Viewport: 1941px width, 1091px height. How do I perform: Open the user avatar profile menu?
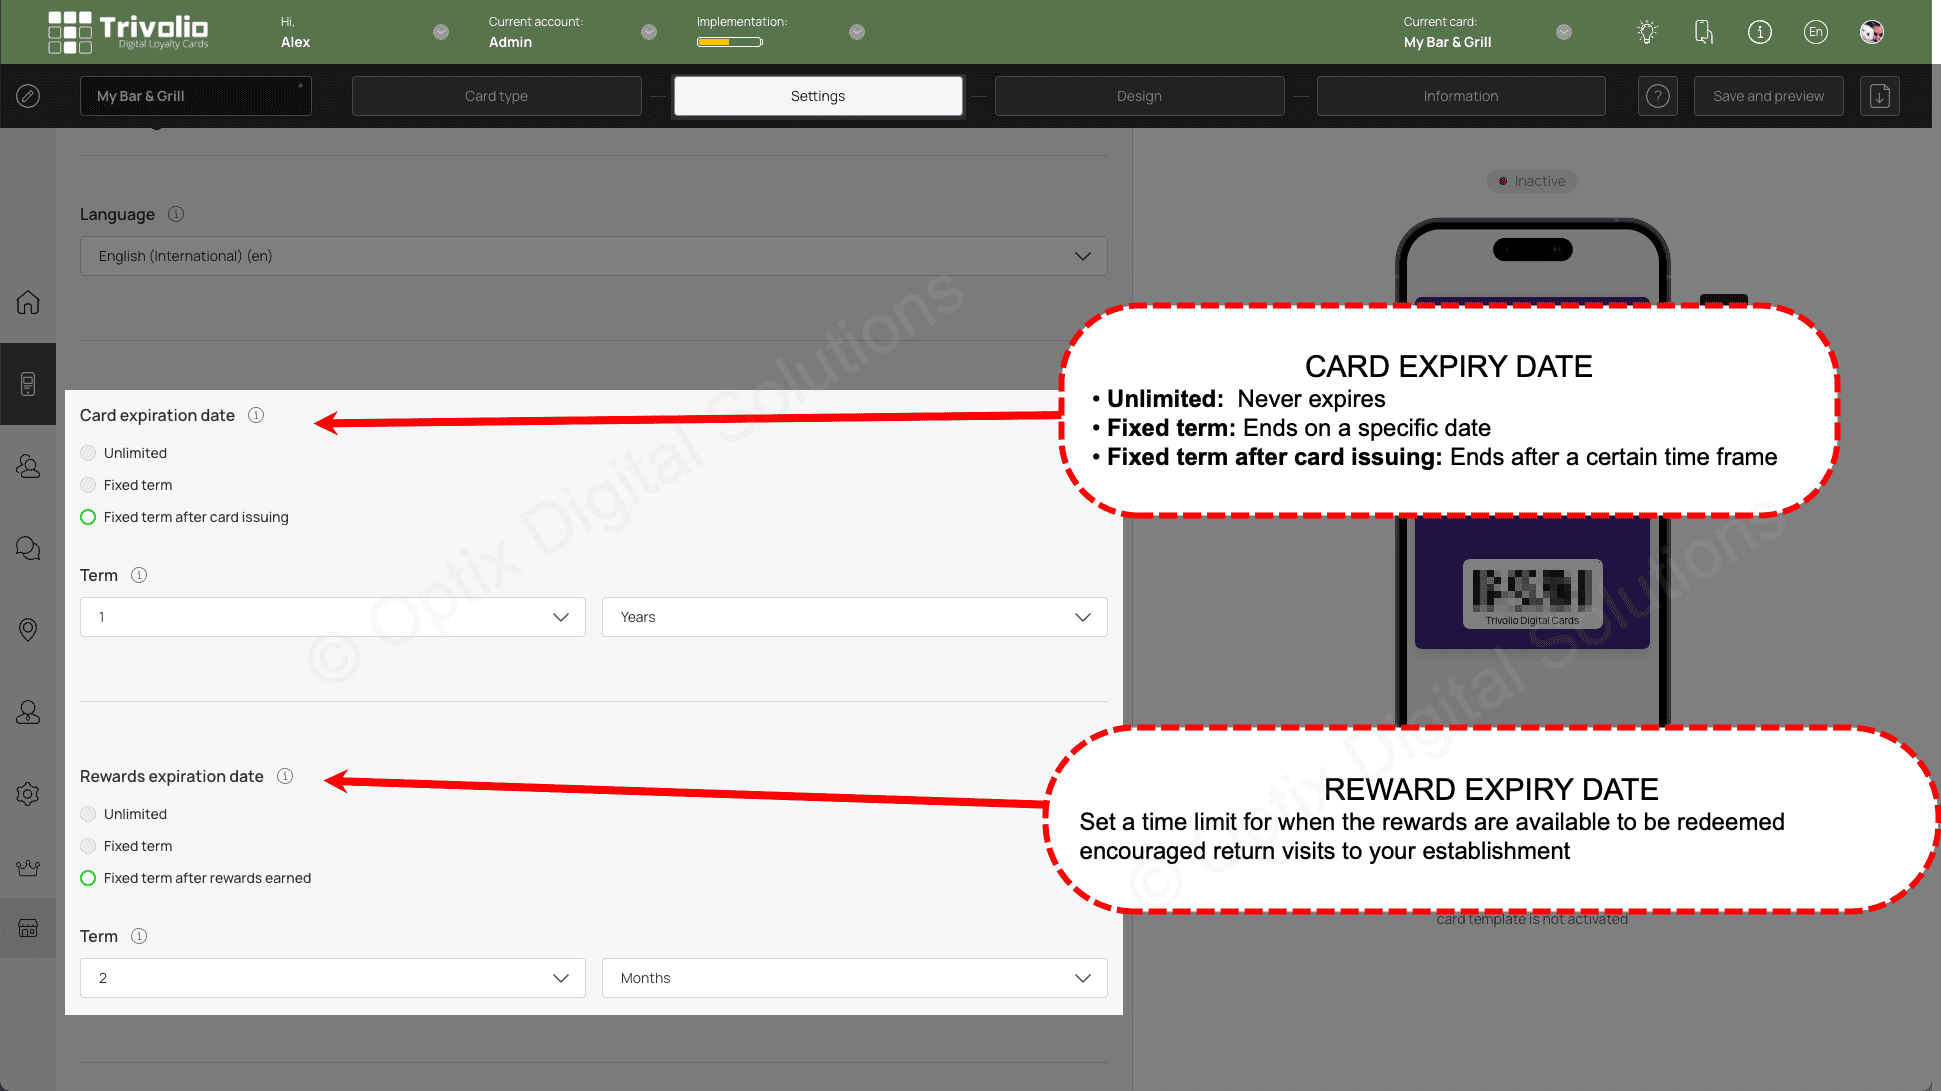point(1872,32)
